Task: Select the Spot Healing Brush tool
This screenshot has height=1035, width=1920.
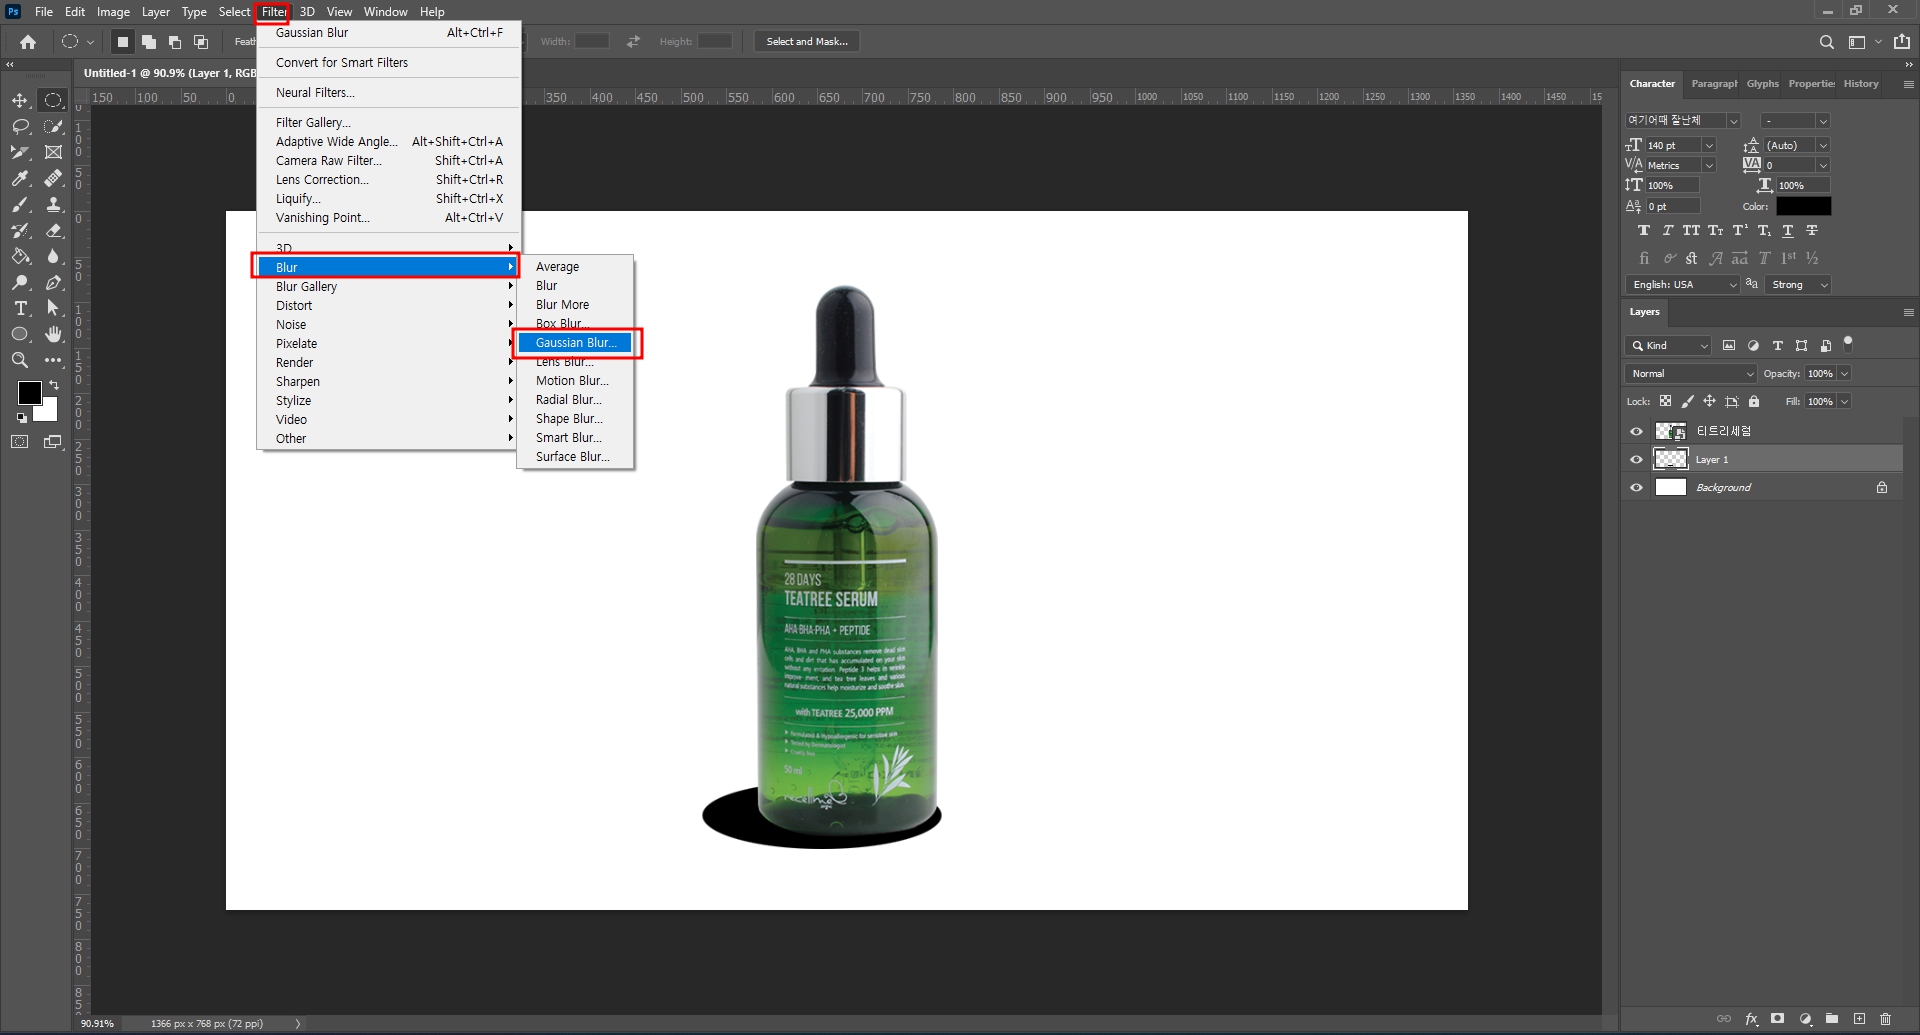Action: [53, 178]
